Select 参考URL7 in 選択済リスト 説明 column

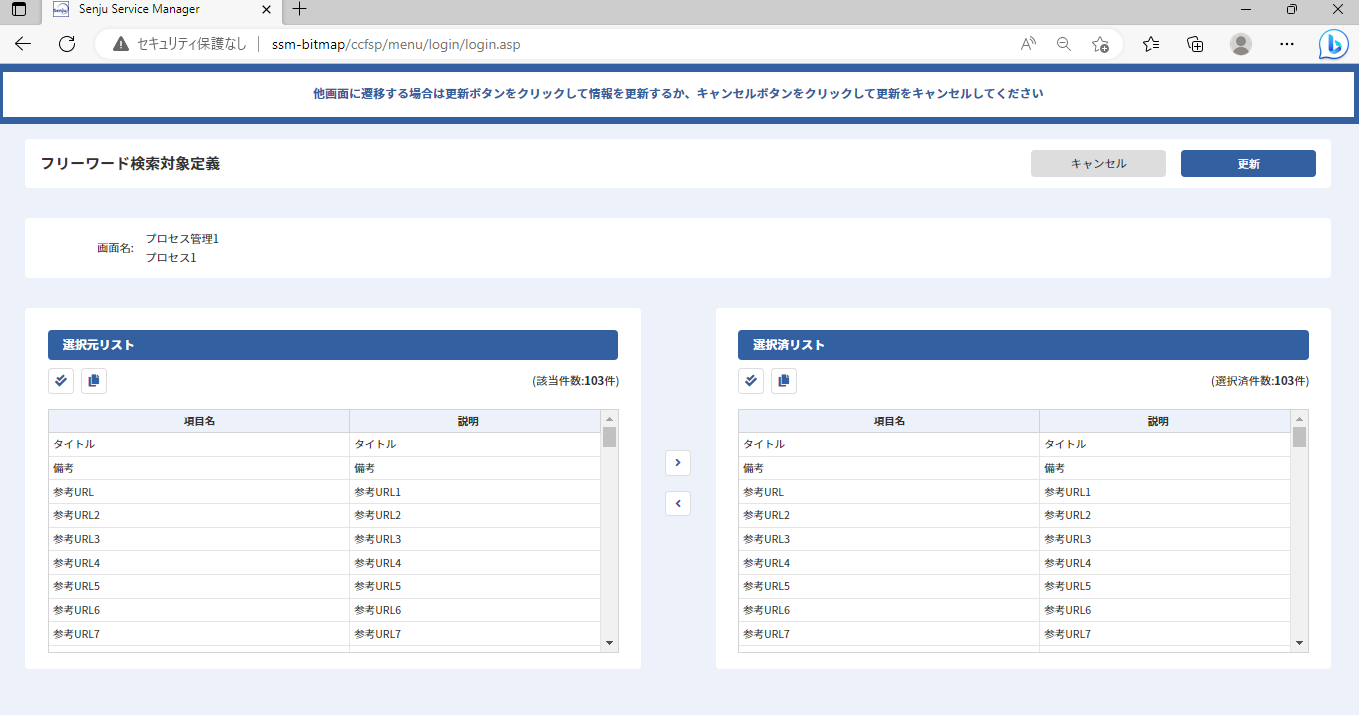1165,634
